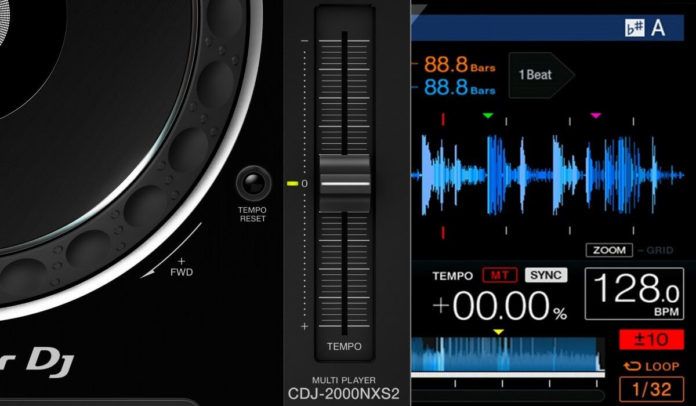Click the 128.0 BPM display box
This screenshot has width=696, height=406.
click(x=634, y=294)
